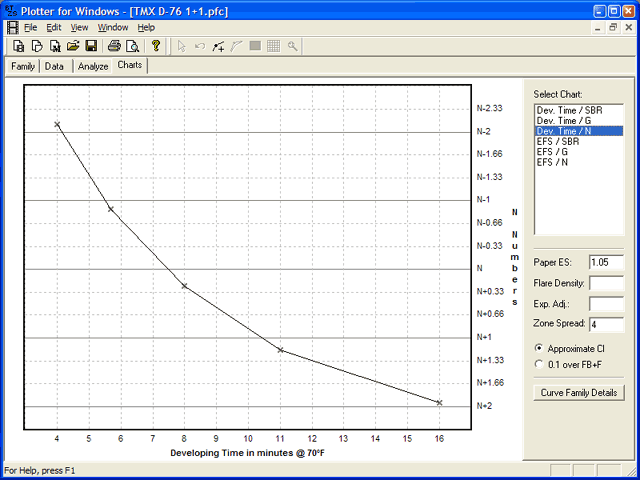Toggle the grid toolbar icon
This screenshot has width=640, height=480.
(273, 46)
